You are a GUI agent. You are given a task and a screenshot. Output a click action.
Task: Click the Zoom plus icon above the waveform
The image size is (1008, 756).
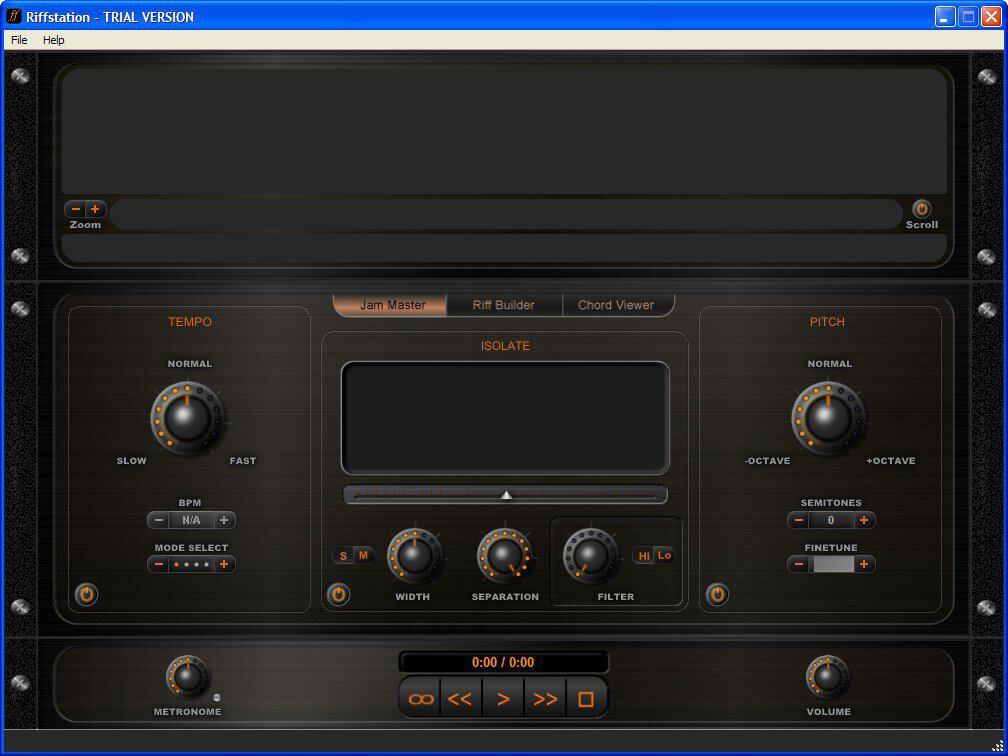[96, 209]
